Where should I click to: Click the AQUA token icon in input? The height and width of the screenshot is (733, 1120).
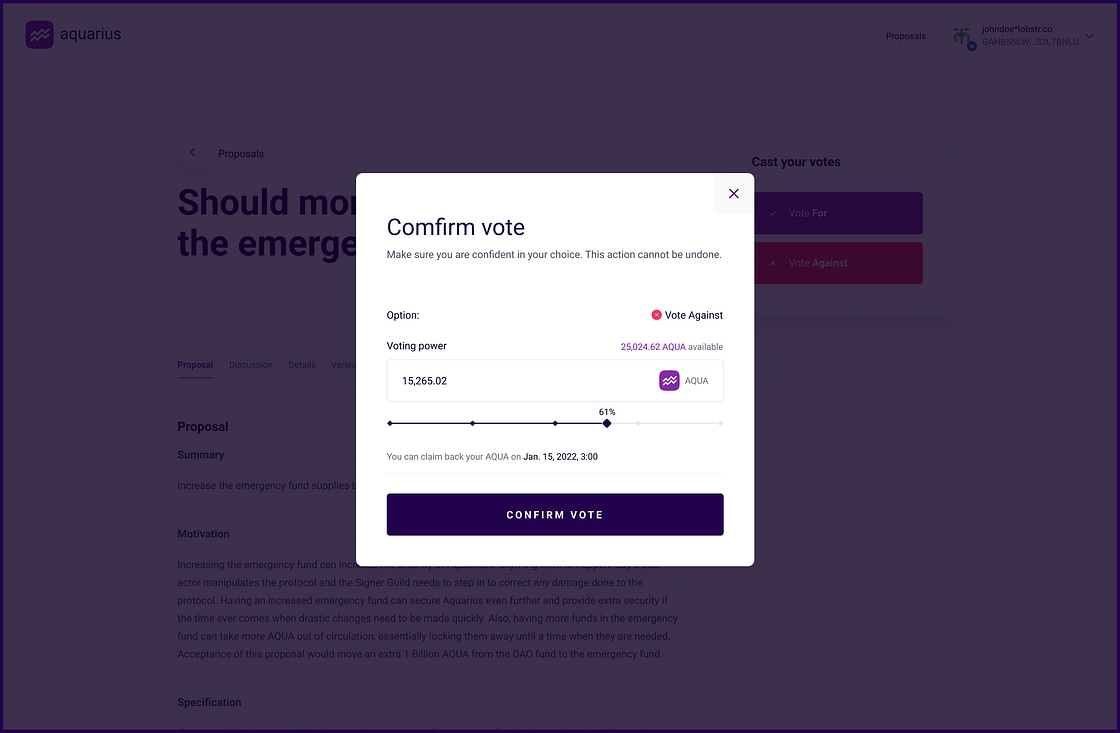pos(669,381)
